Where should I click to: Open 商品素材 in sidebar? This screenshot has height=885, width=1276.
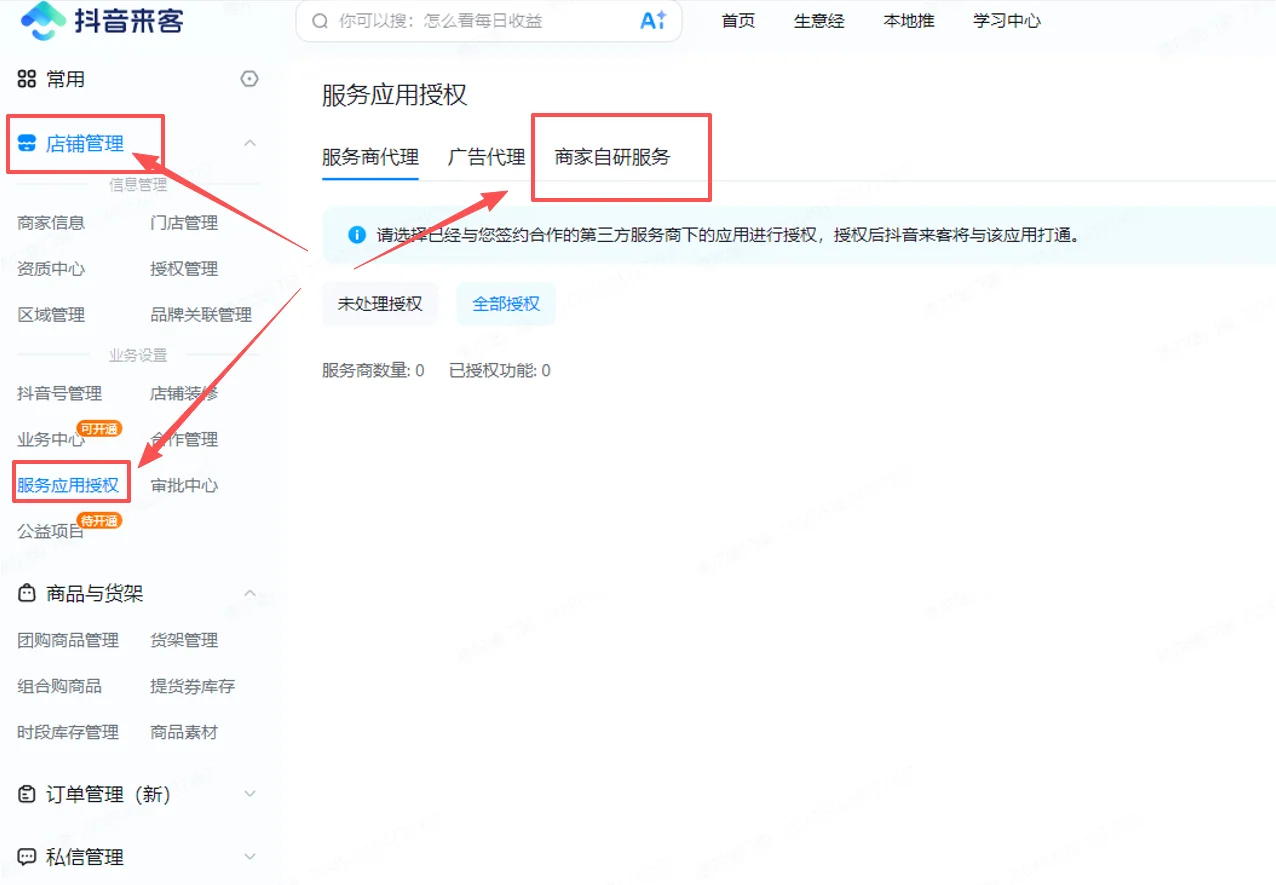pyautogui.click(x=184, y=732)
